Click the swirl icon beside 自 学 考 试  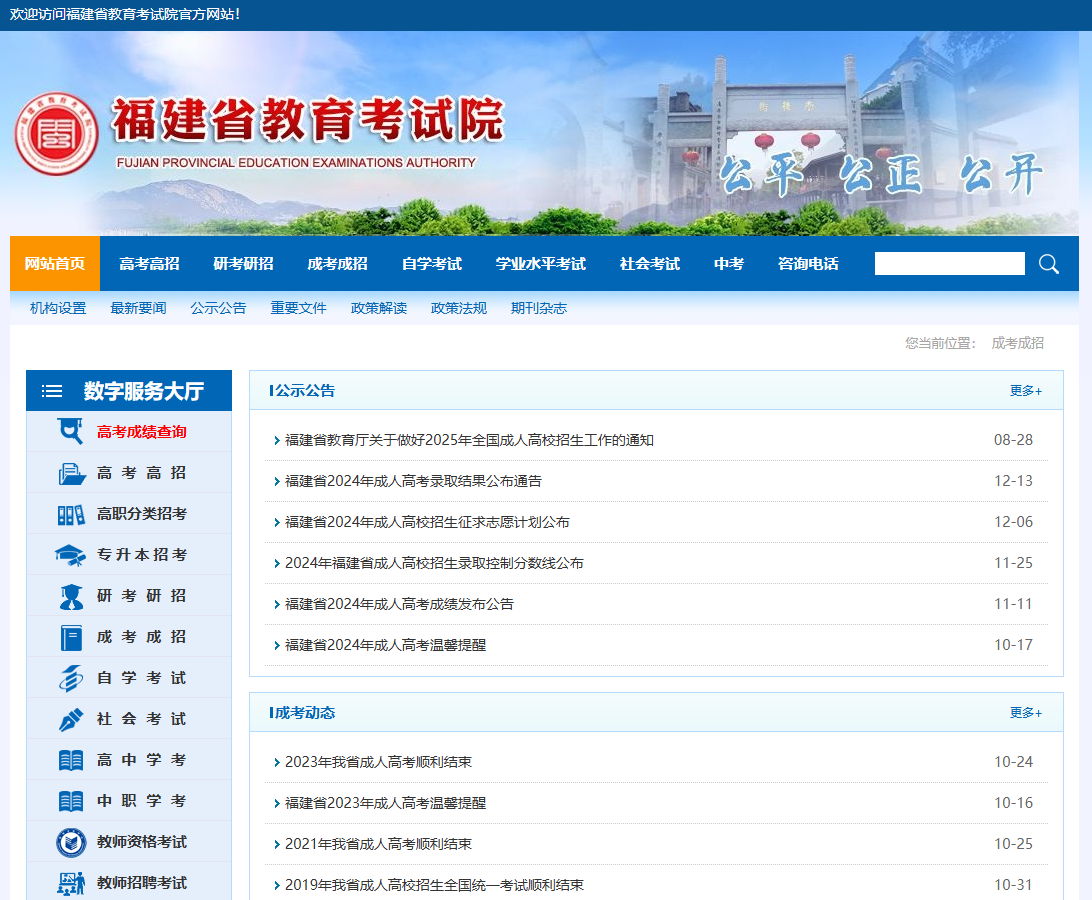click(71, 678)
